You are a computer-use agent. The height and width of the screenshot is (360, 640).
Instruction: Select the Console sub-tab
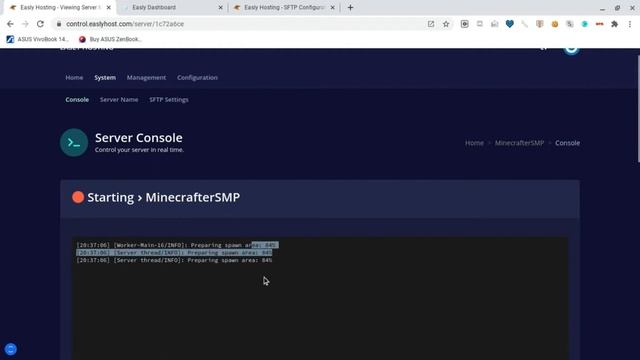pyautogui.click(x=77, y=100)
